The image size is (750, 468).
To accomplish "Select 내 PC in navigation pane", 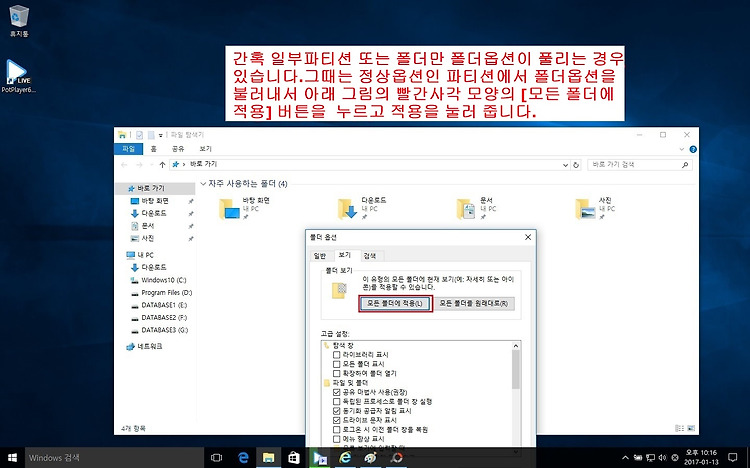I will tap(141, 255).
